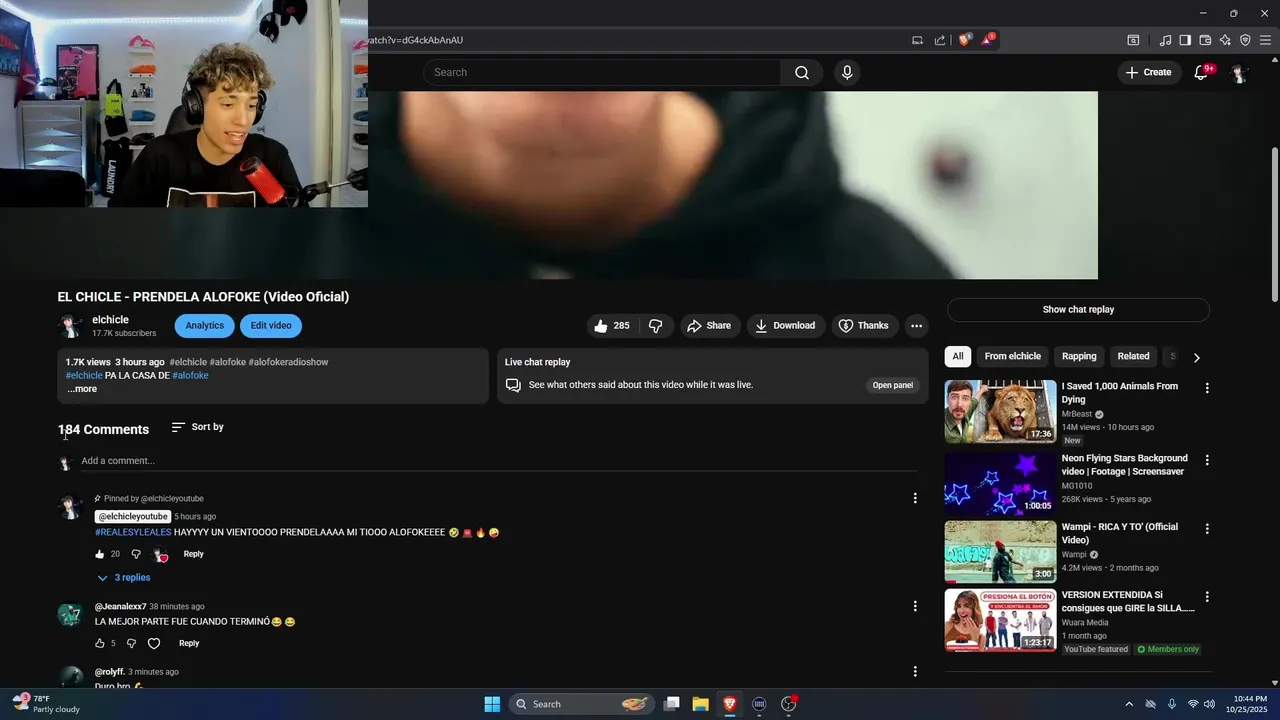Show hidden system tray icons chevron
Screen dimensions: 1280x720
tap(1129, 704)
